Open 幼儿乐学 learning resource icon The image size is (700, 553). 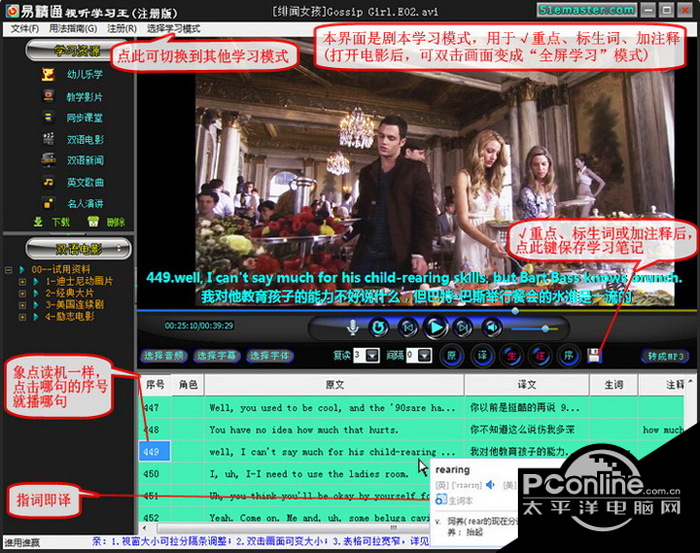pos(48,74)
